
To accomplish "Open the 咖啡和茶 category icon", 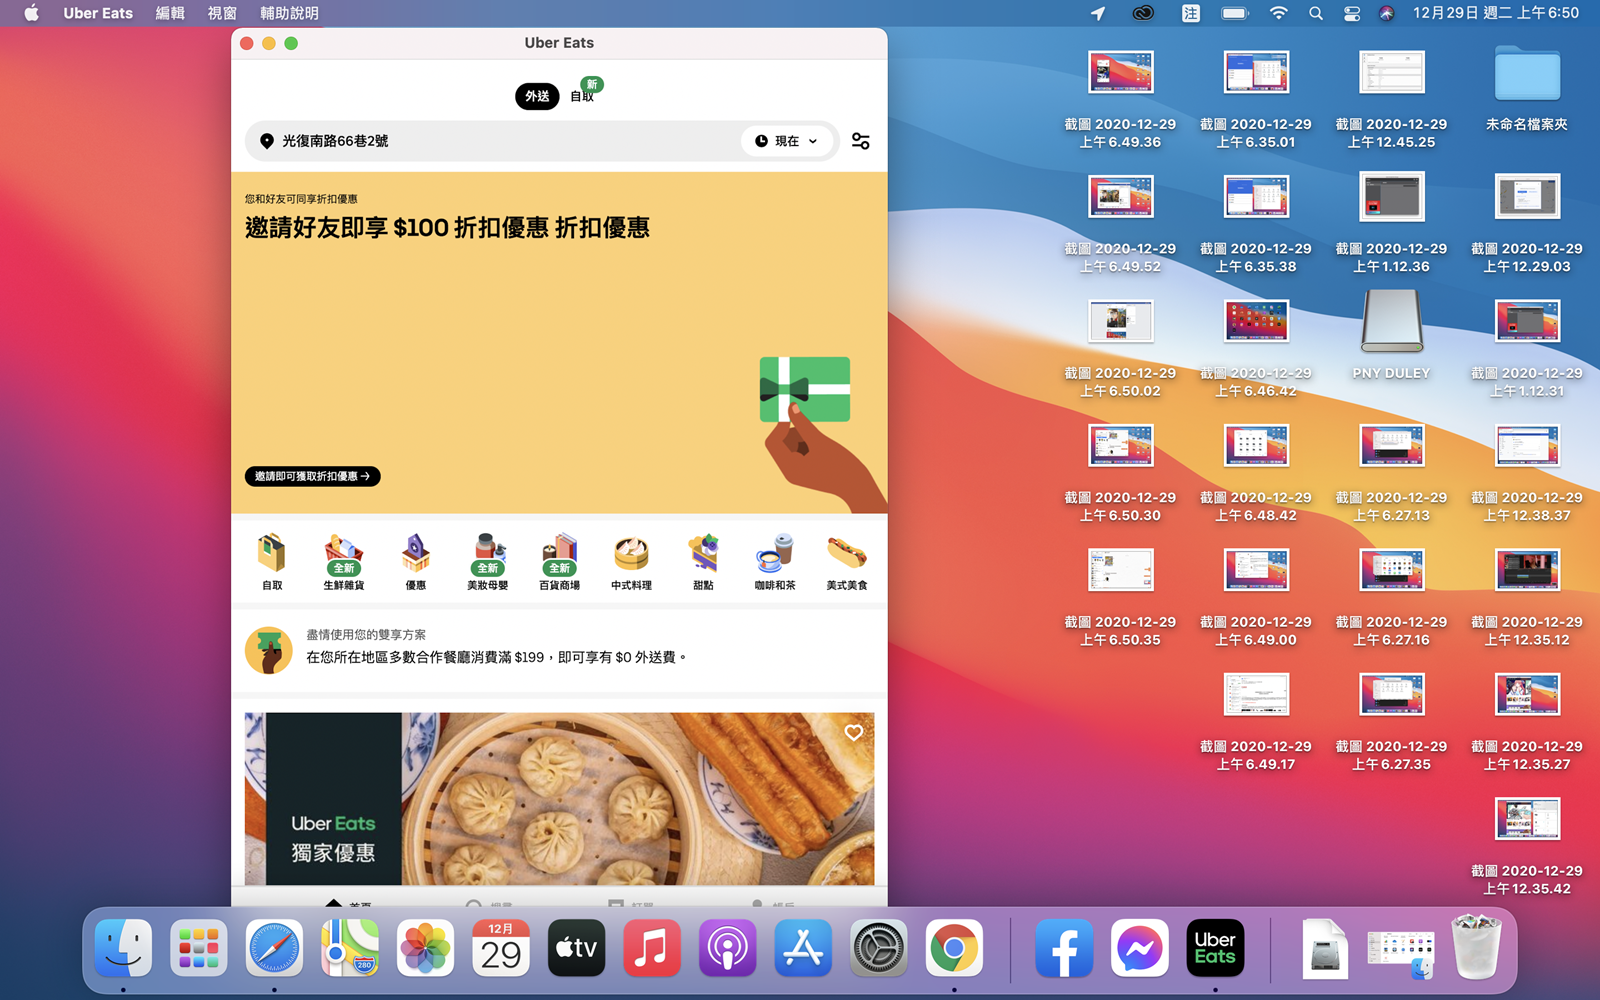I will (x=774, y=560).
